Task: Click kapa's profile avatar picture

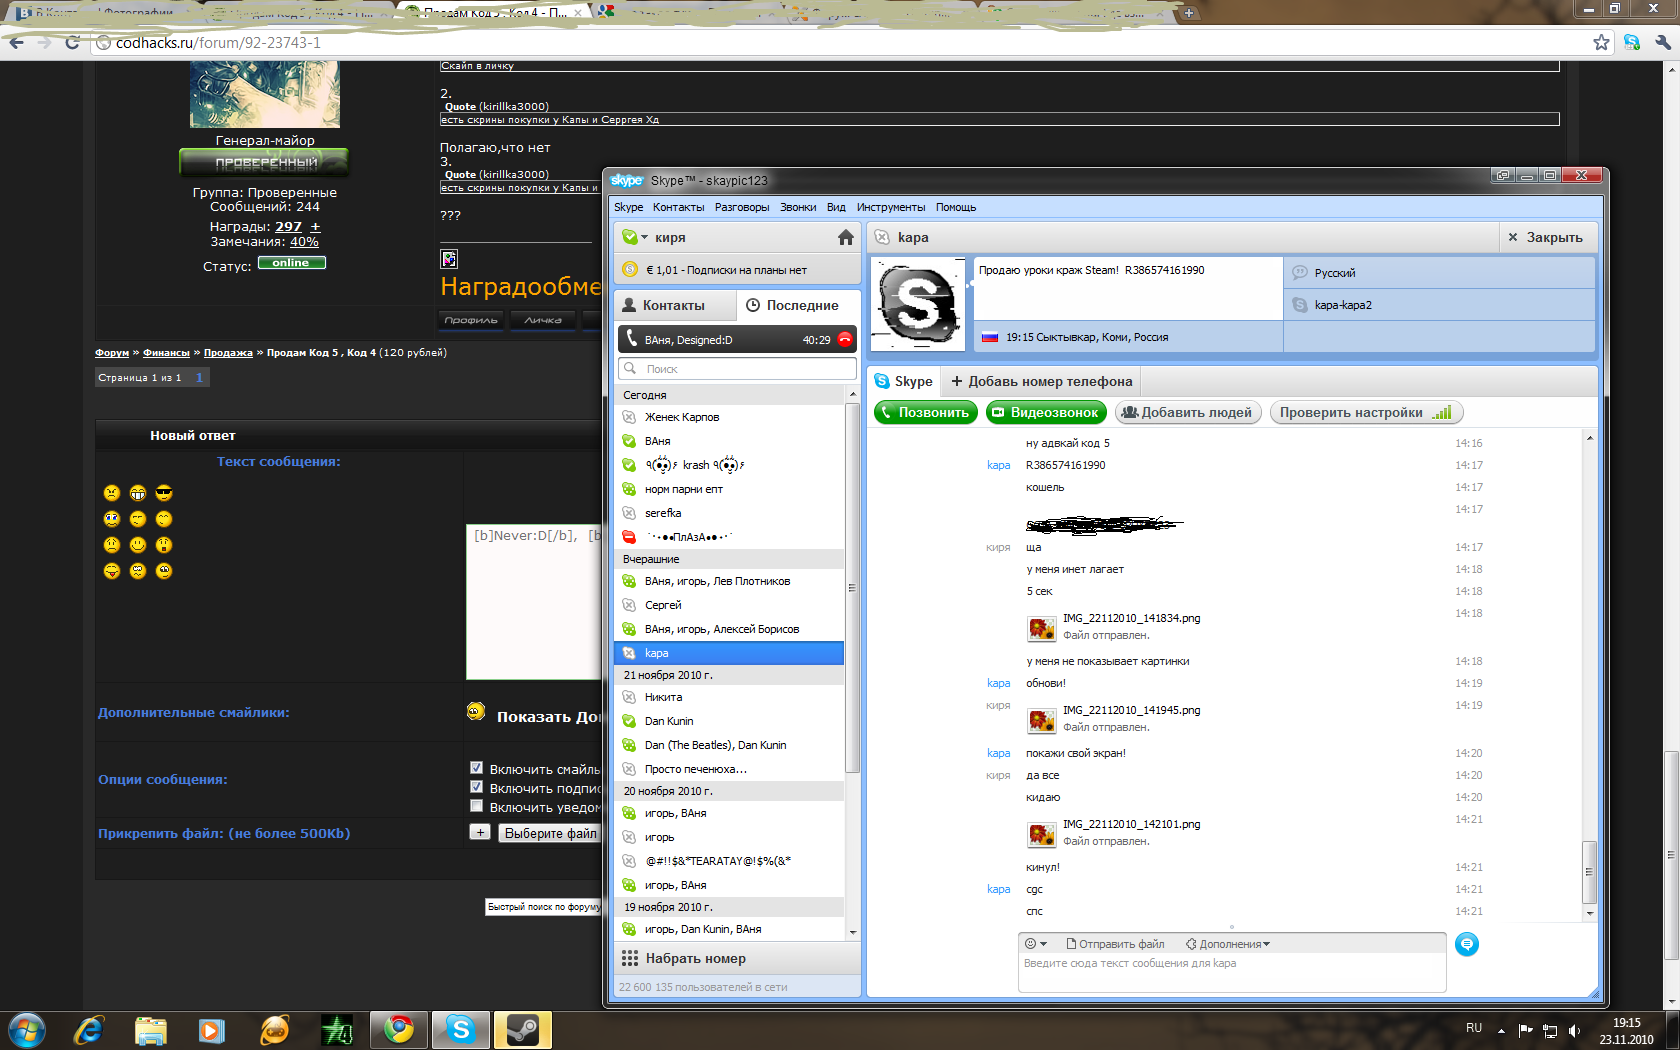Action: (918, 304)
